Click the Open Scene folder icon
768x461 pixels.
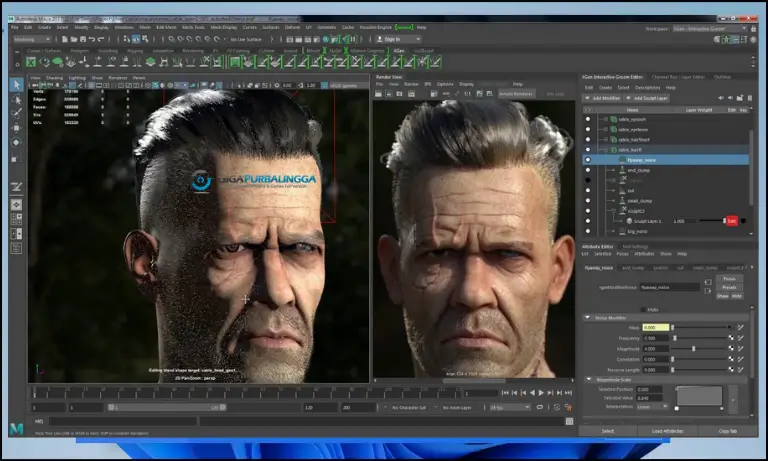73,39
